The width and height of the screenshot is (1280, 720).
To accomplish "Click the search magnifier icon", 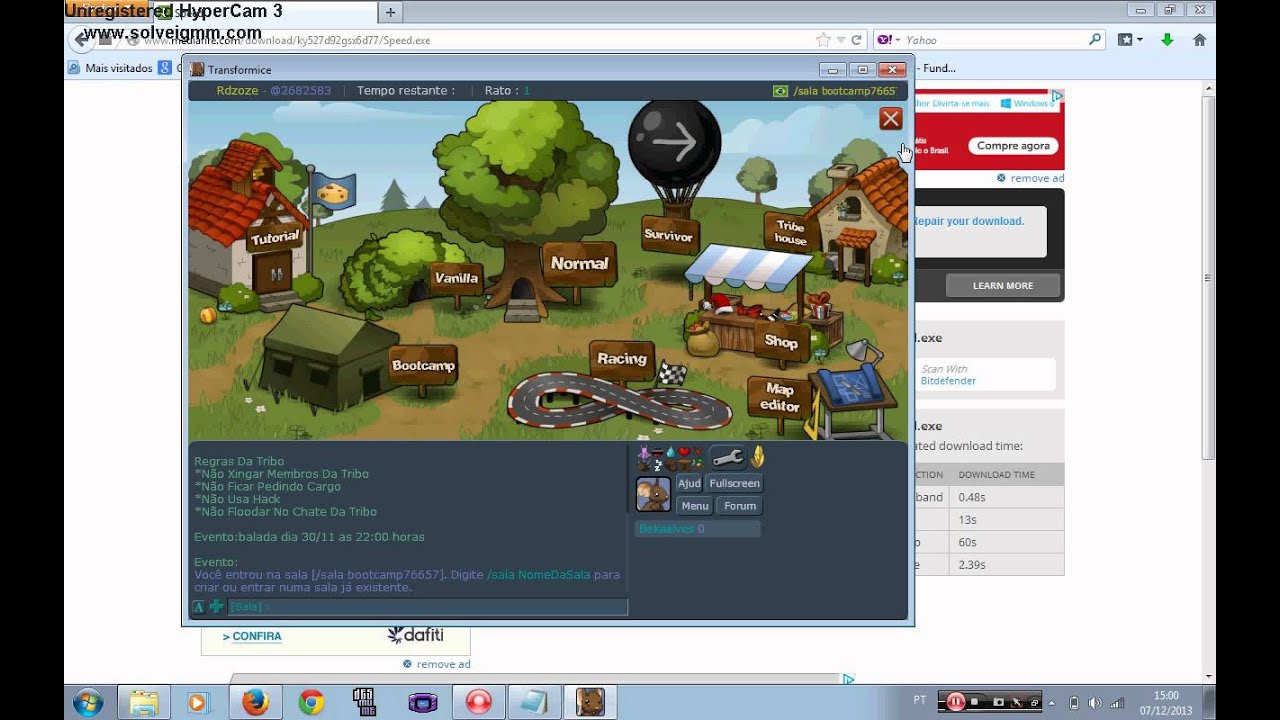I will [1095, 40].
